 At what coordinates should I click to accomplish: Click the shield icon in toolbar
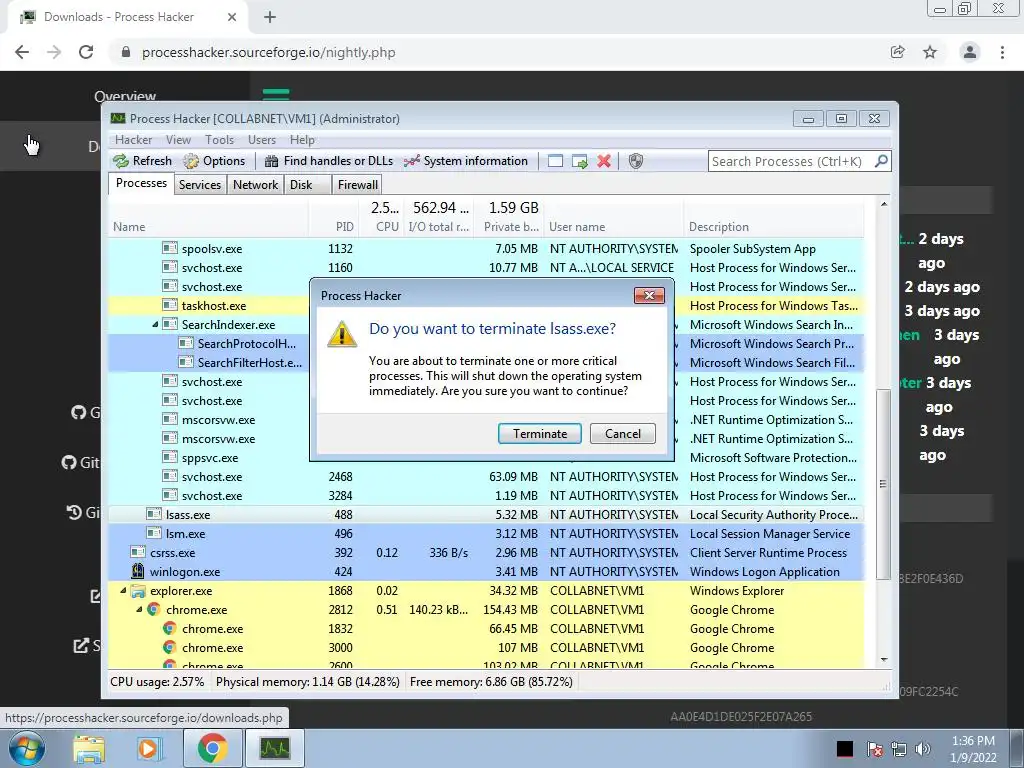point(635,161)
